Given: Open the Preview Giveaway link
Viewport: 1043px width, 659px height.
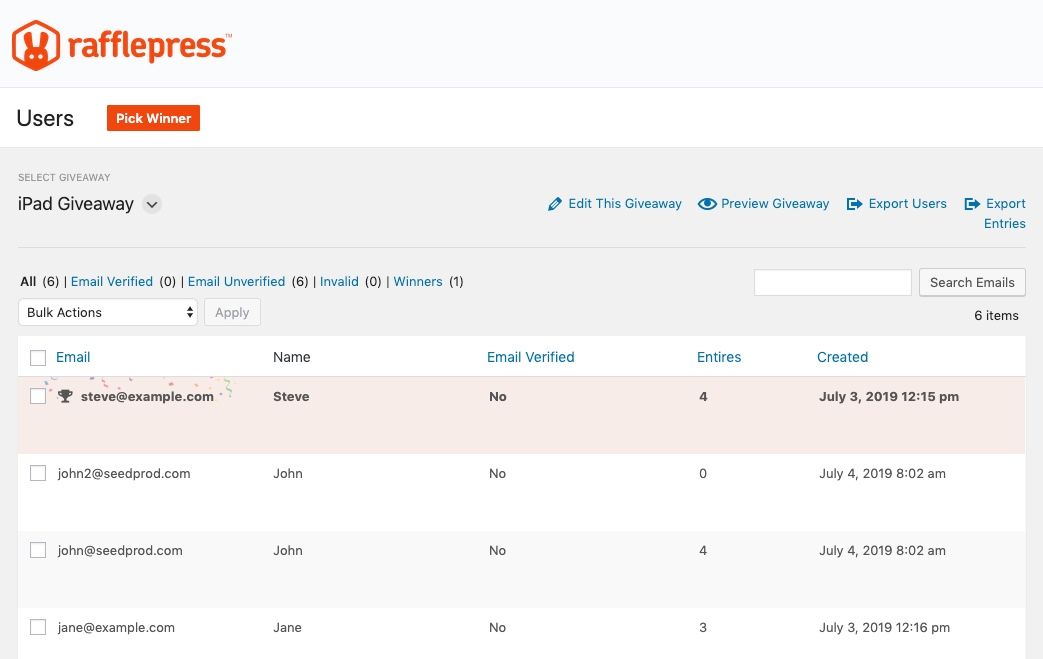Looking at the screenshot, I should pyautogui.click(x=775, y=203).
